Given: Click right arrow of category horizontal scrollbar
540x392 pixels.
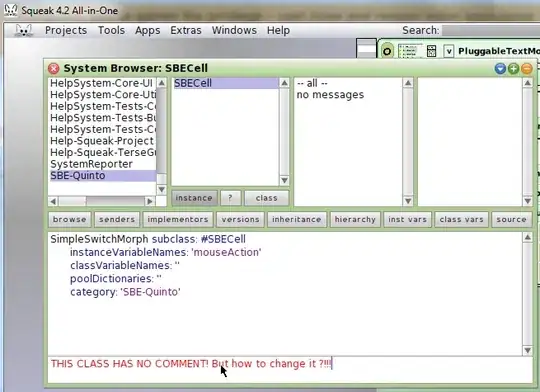Looking at the screenshot, I should click(150, 201).
